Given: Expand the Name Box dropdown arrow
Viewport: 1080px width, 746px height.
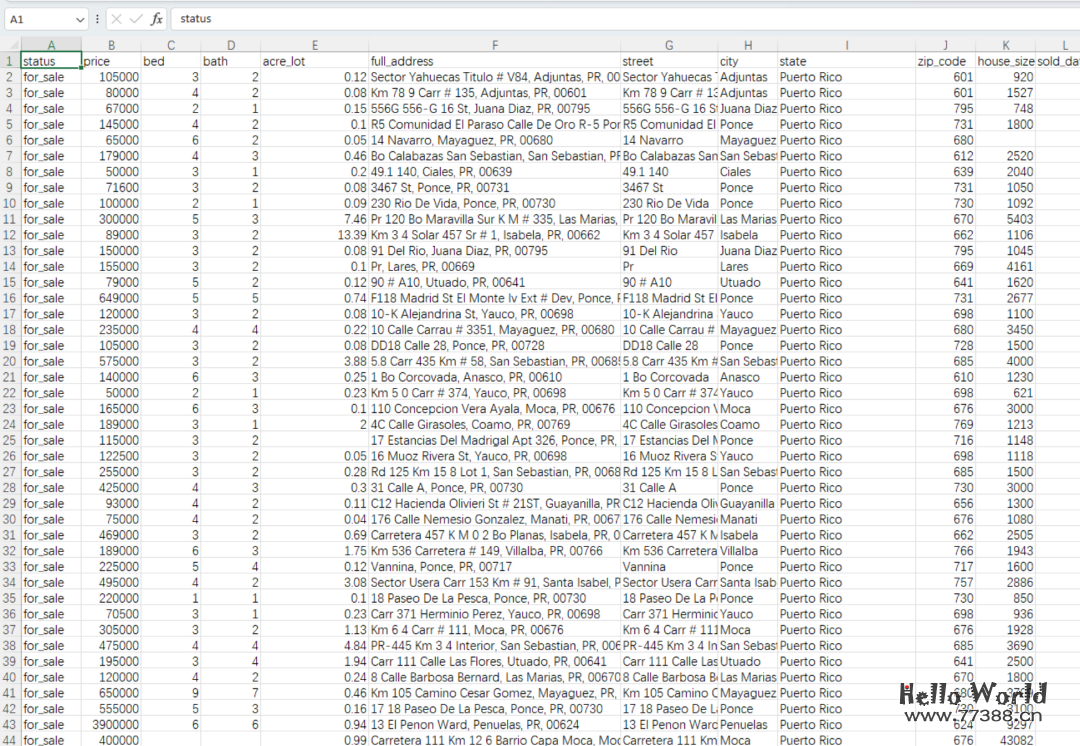Looking at the screenshot, I should click(80, 19).
